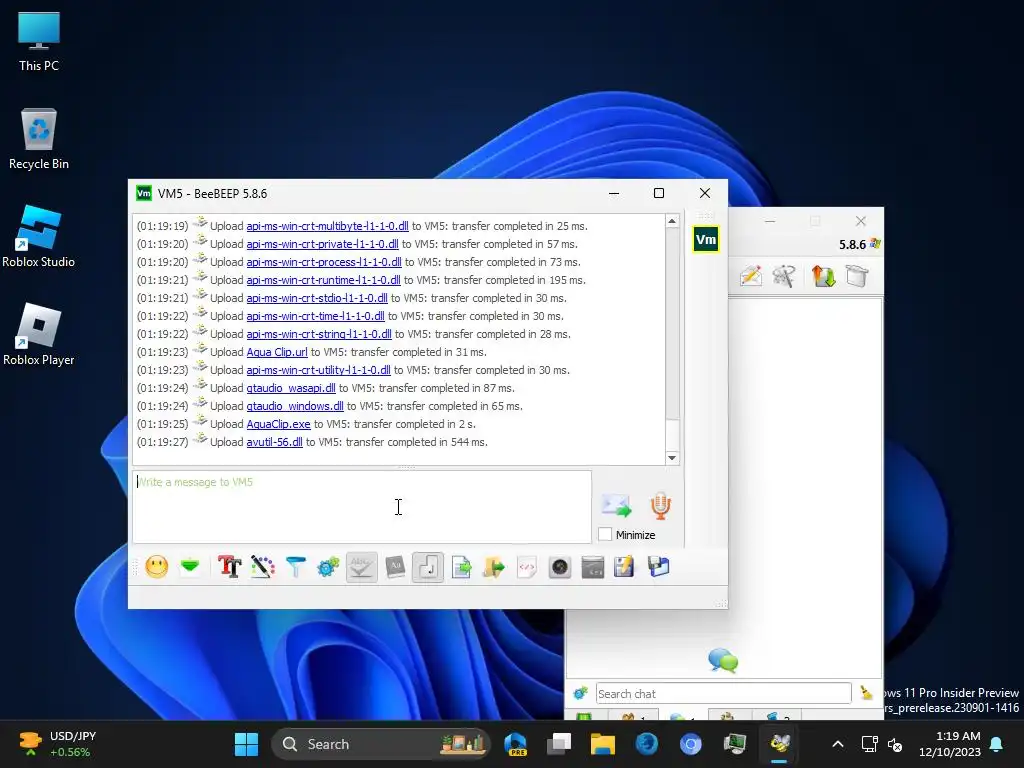1024x768 pixels.
Task: Open api-ms-win-crt-multibyte-l1-1-0.dll link
Action: click(327, 226)
